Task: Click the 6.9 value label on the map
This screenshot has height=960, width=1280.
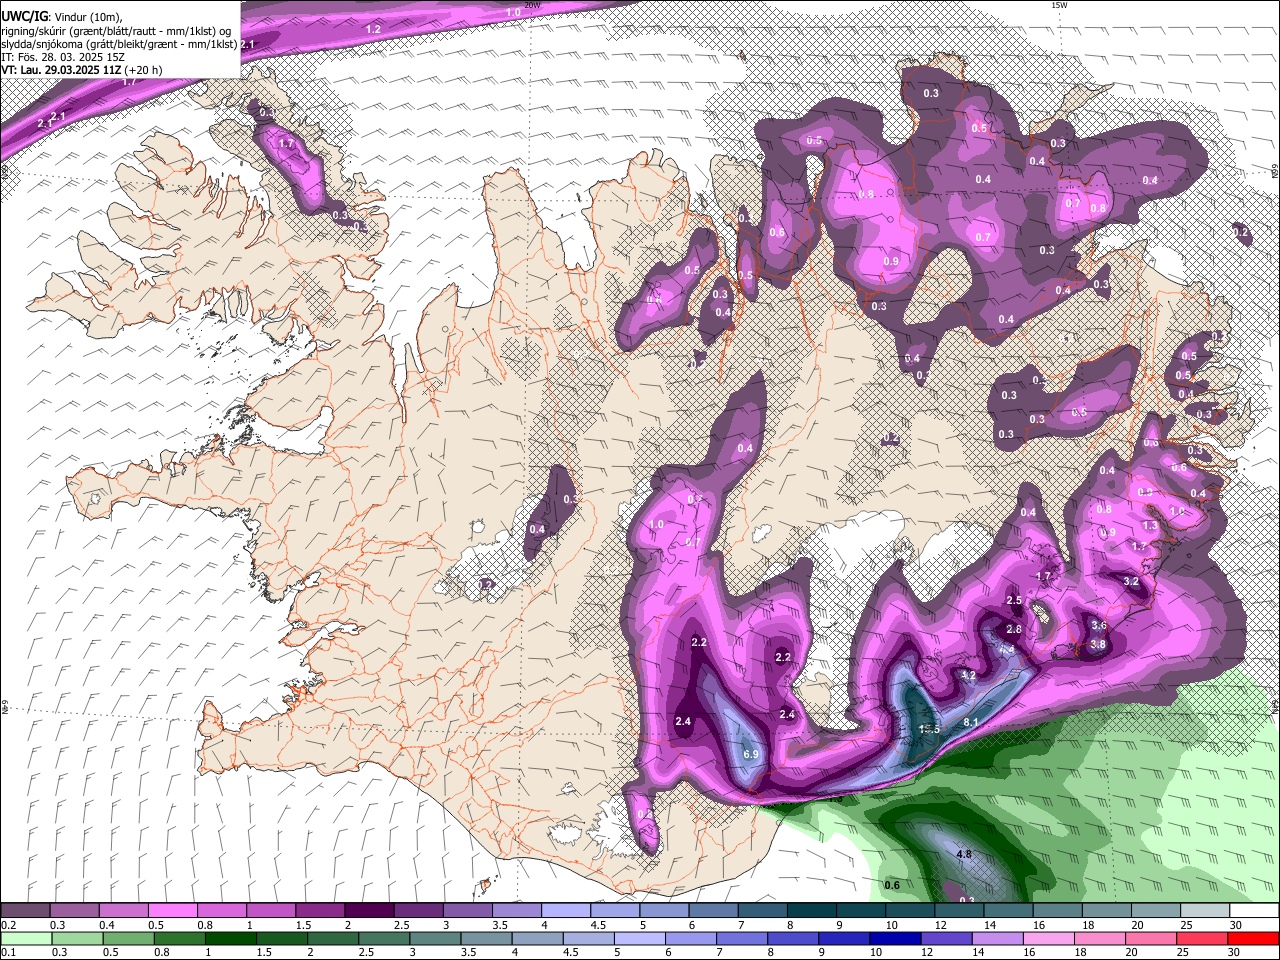Action: click(x=752, y=753)
